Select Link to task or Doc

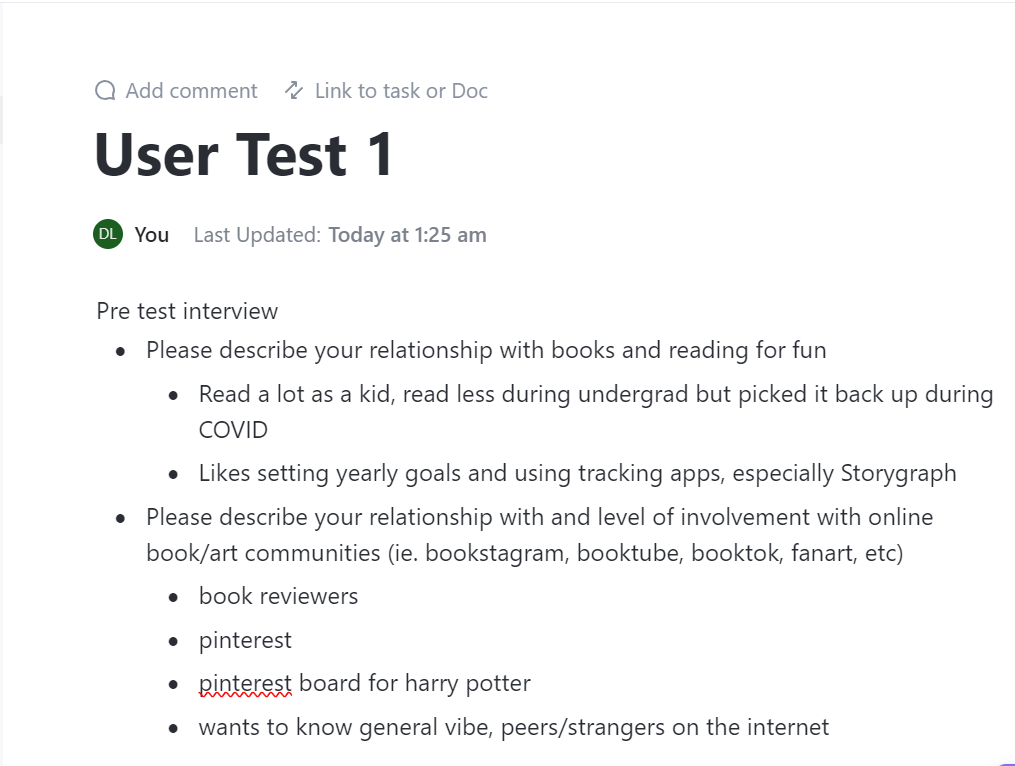pos(386,91)
